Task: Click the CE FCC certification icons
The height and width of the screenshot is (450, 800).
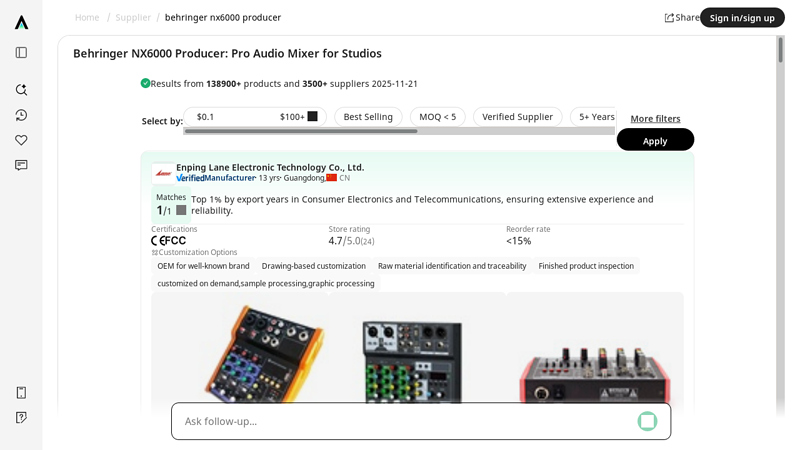Action: point(168,241)
